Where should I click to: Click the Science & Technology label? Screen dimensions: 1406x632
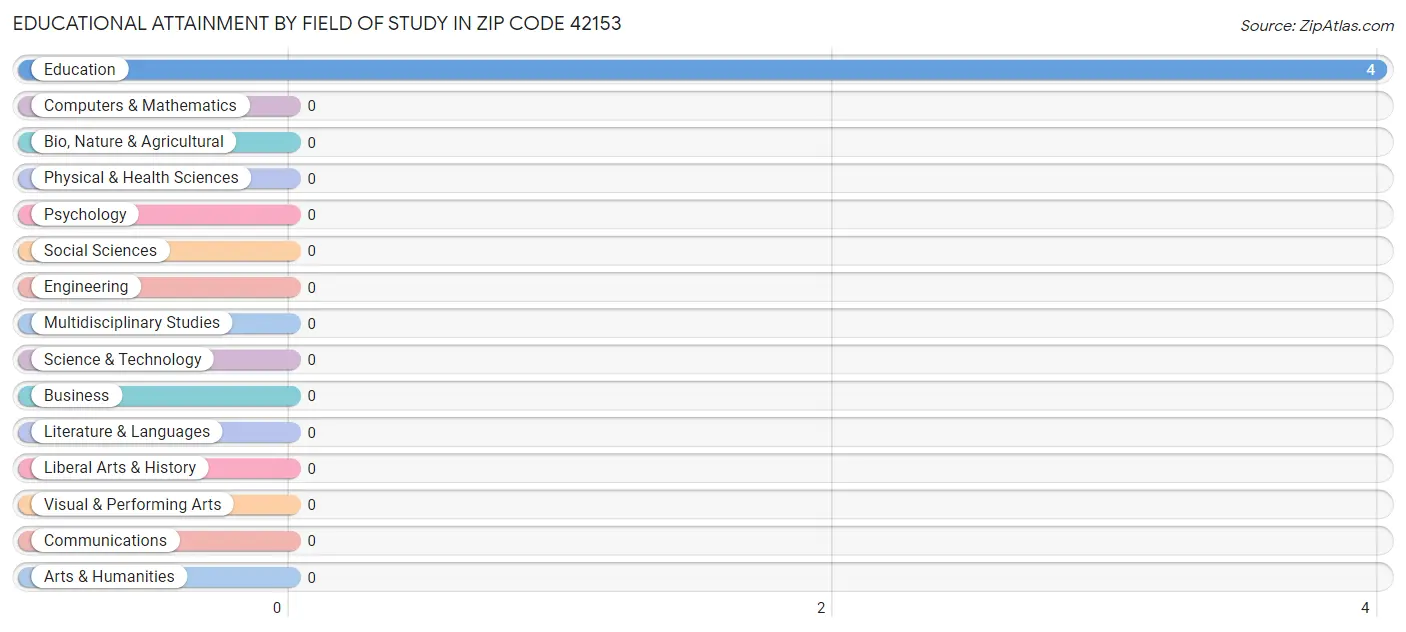point(123,360)
